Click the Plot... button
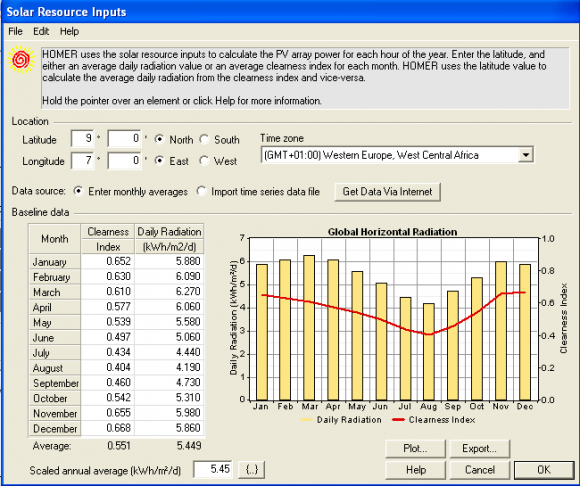580x486 pixels. pyautogui.click(x=415, y=449)
